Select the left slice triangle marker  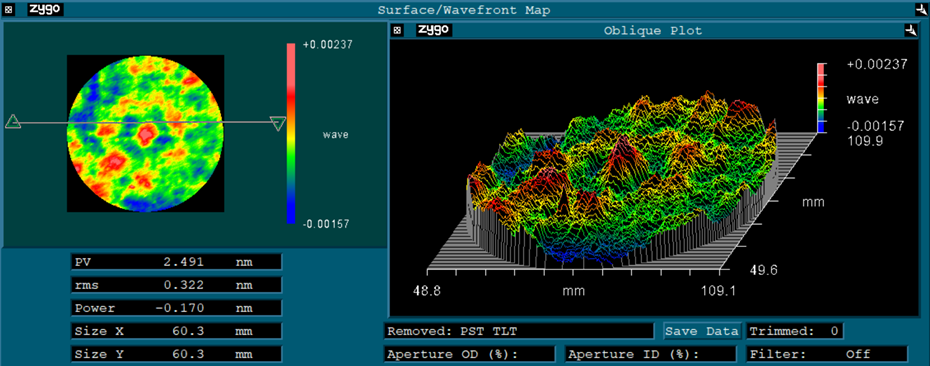coord(13,122)
